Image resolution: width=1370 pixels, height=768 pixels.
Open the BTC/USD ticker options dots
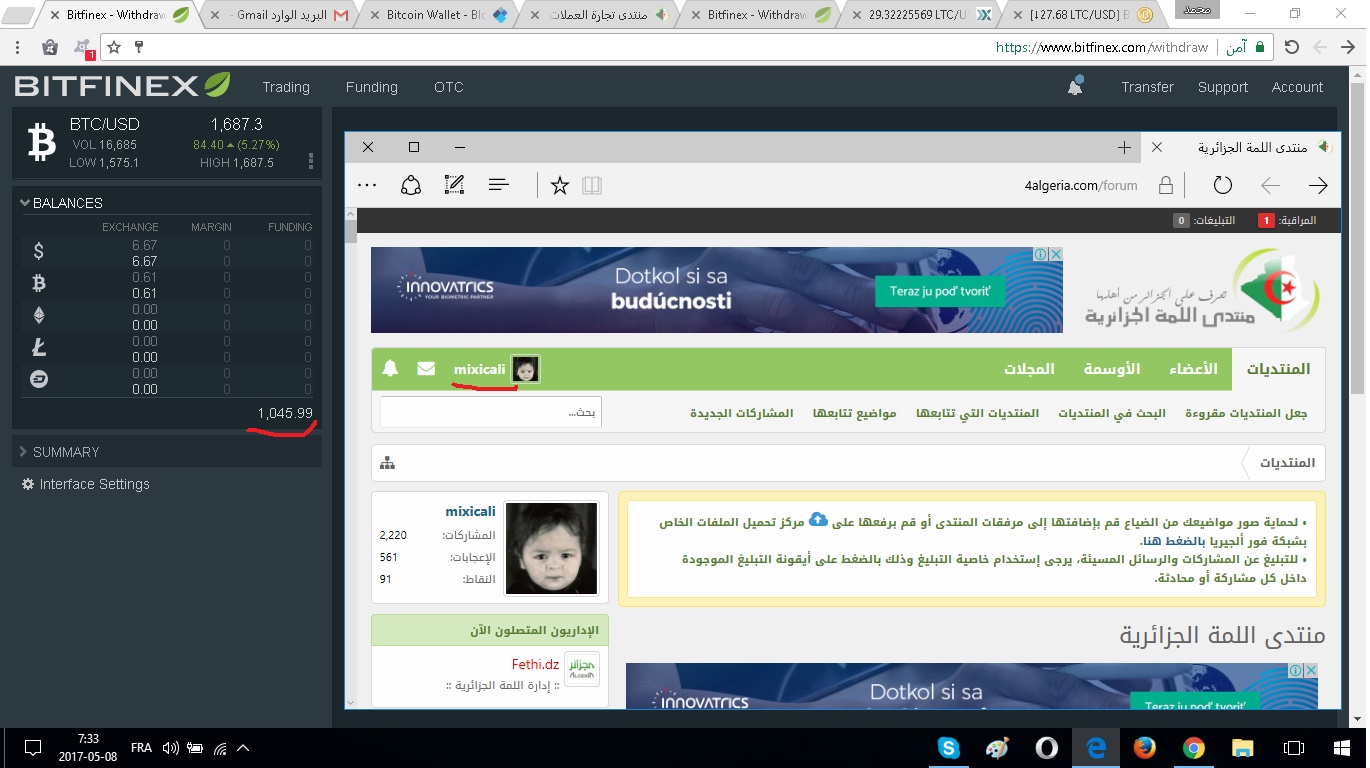311,161
